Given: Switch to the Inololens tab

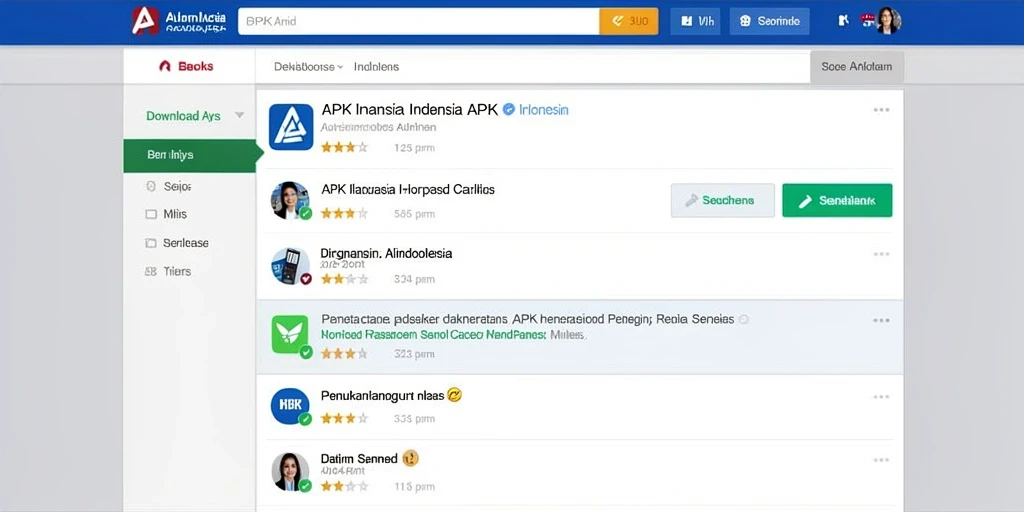Looking at the screenshot, I should click(376, 67).
